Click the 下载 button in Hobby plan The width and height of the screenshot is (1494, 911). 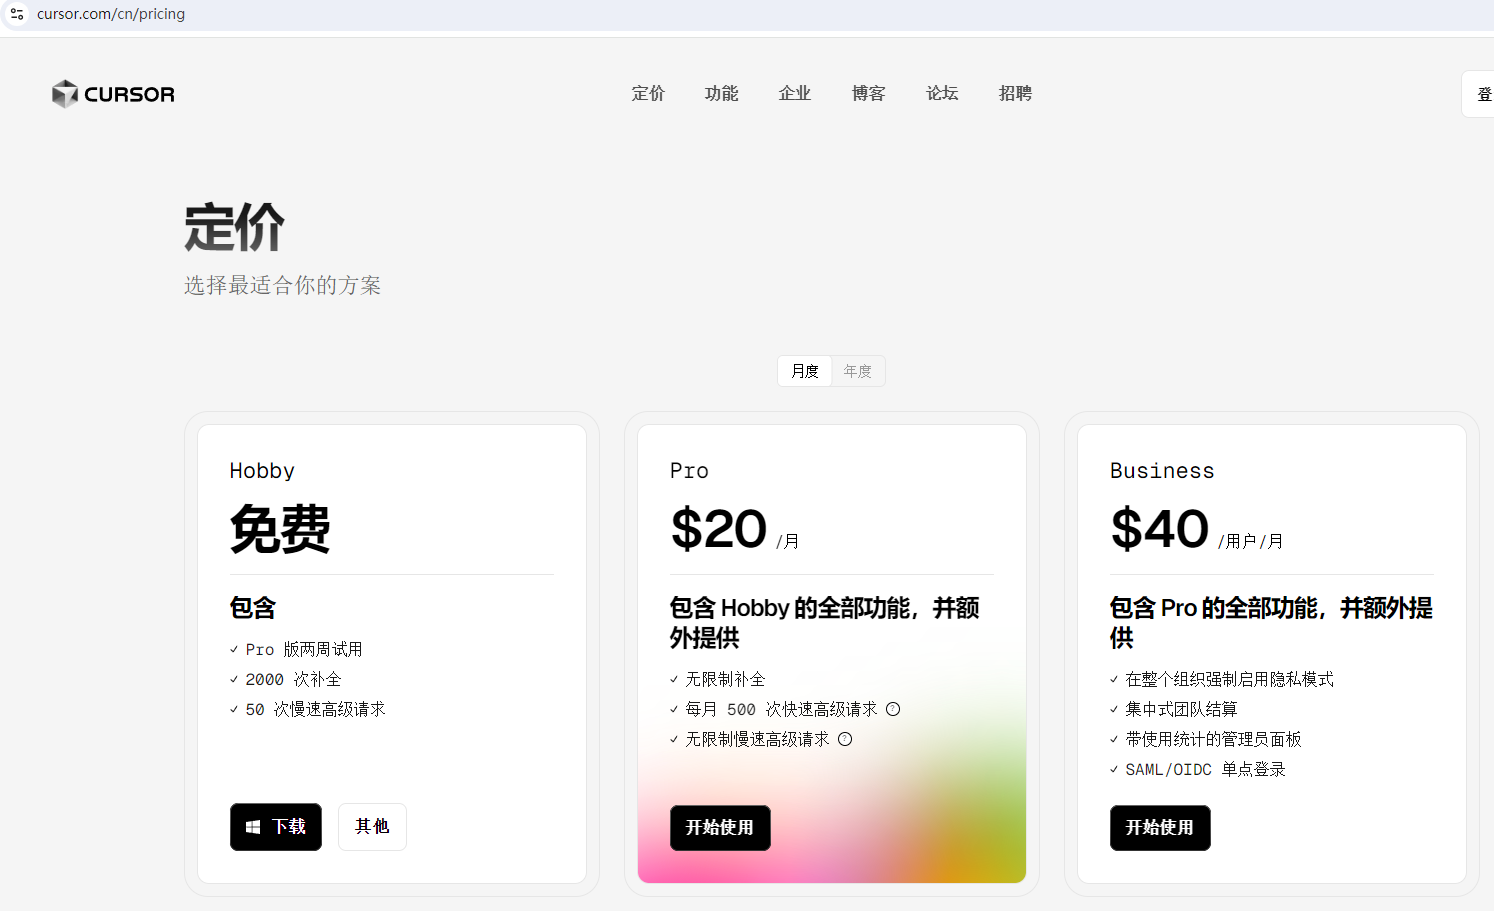(x=276, y=827)
